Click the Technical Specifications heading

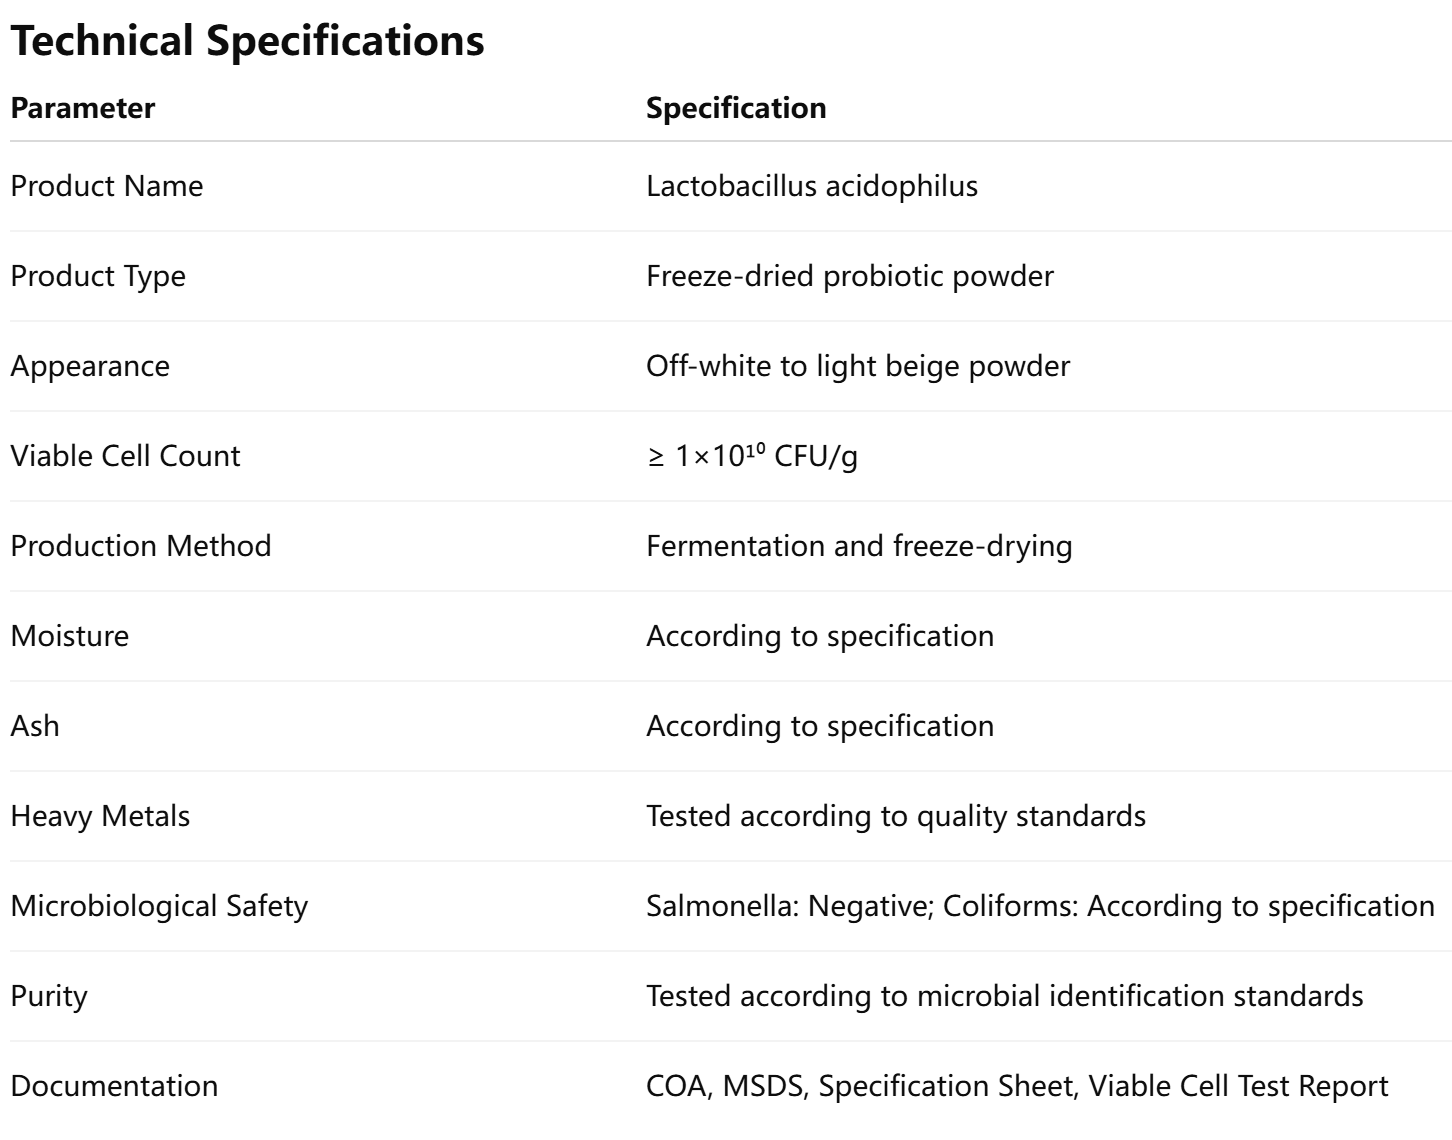pos(247,41)
